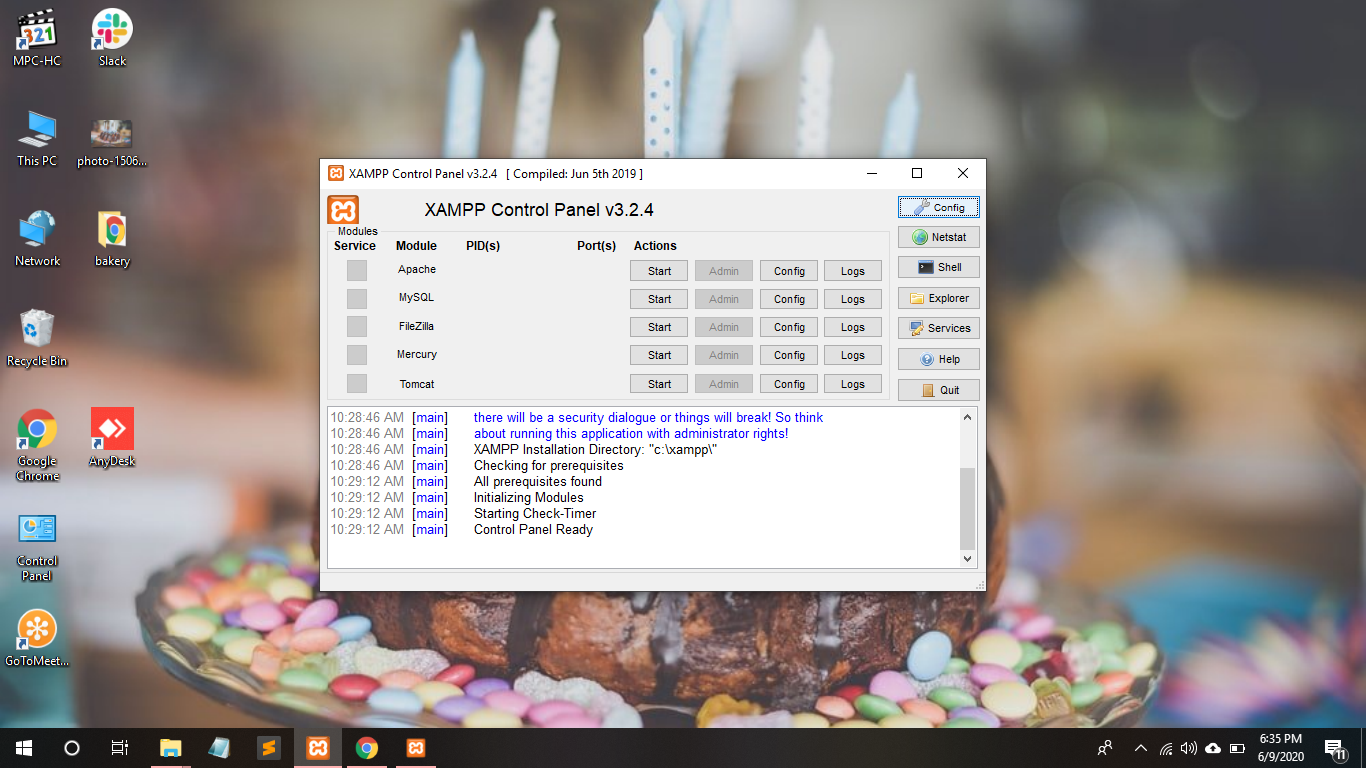
Task: Start the Tomcat module
Action: (659, 384)
